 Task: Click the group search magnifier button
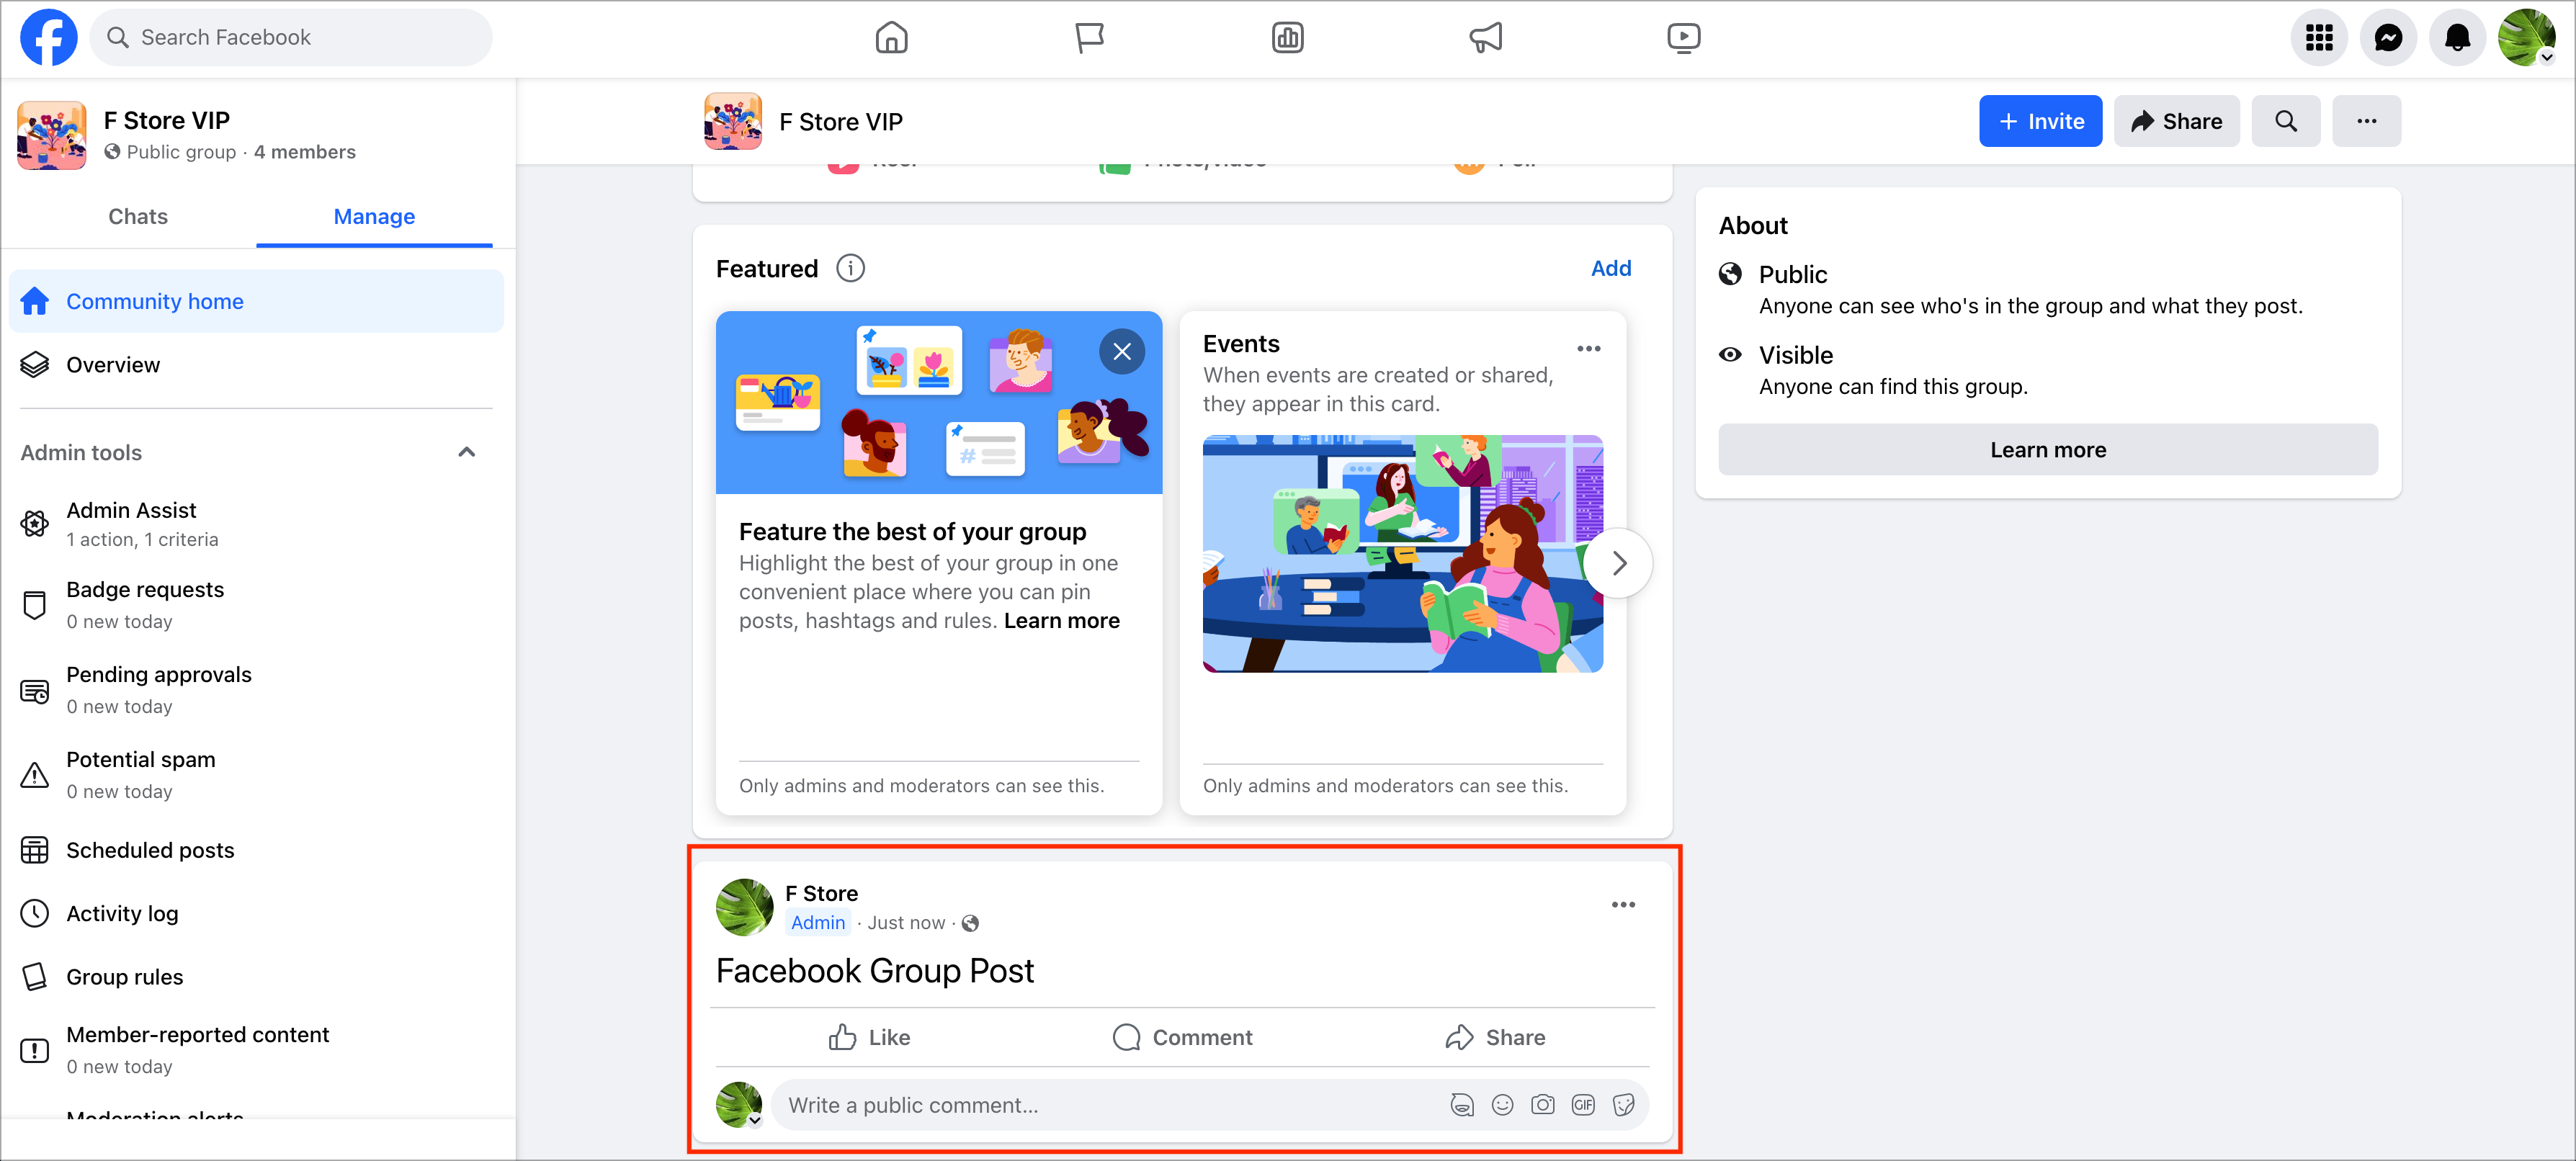coord(2286,121)
